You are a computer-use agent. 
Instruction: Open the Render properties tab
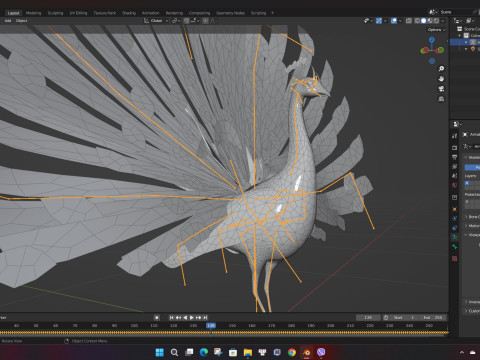(x=454, y=147)
